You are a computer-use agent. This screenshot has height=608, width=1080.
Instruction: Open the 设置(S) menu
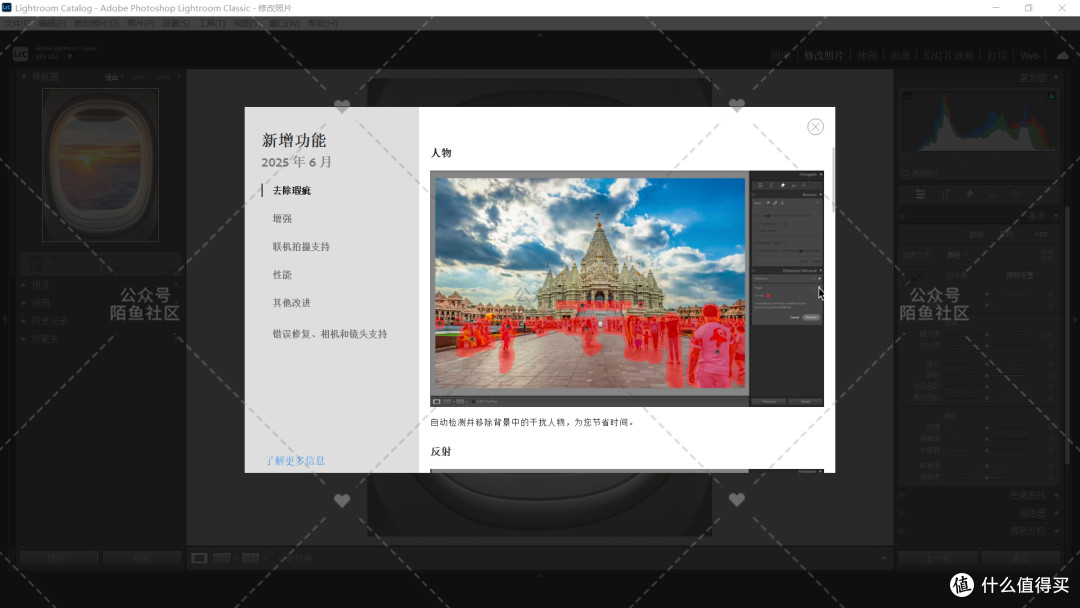coord(176,23)
